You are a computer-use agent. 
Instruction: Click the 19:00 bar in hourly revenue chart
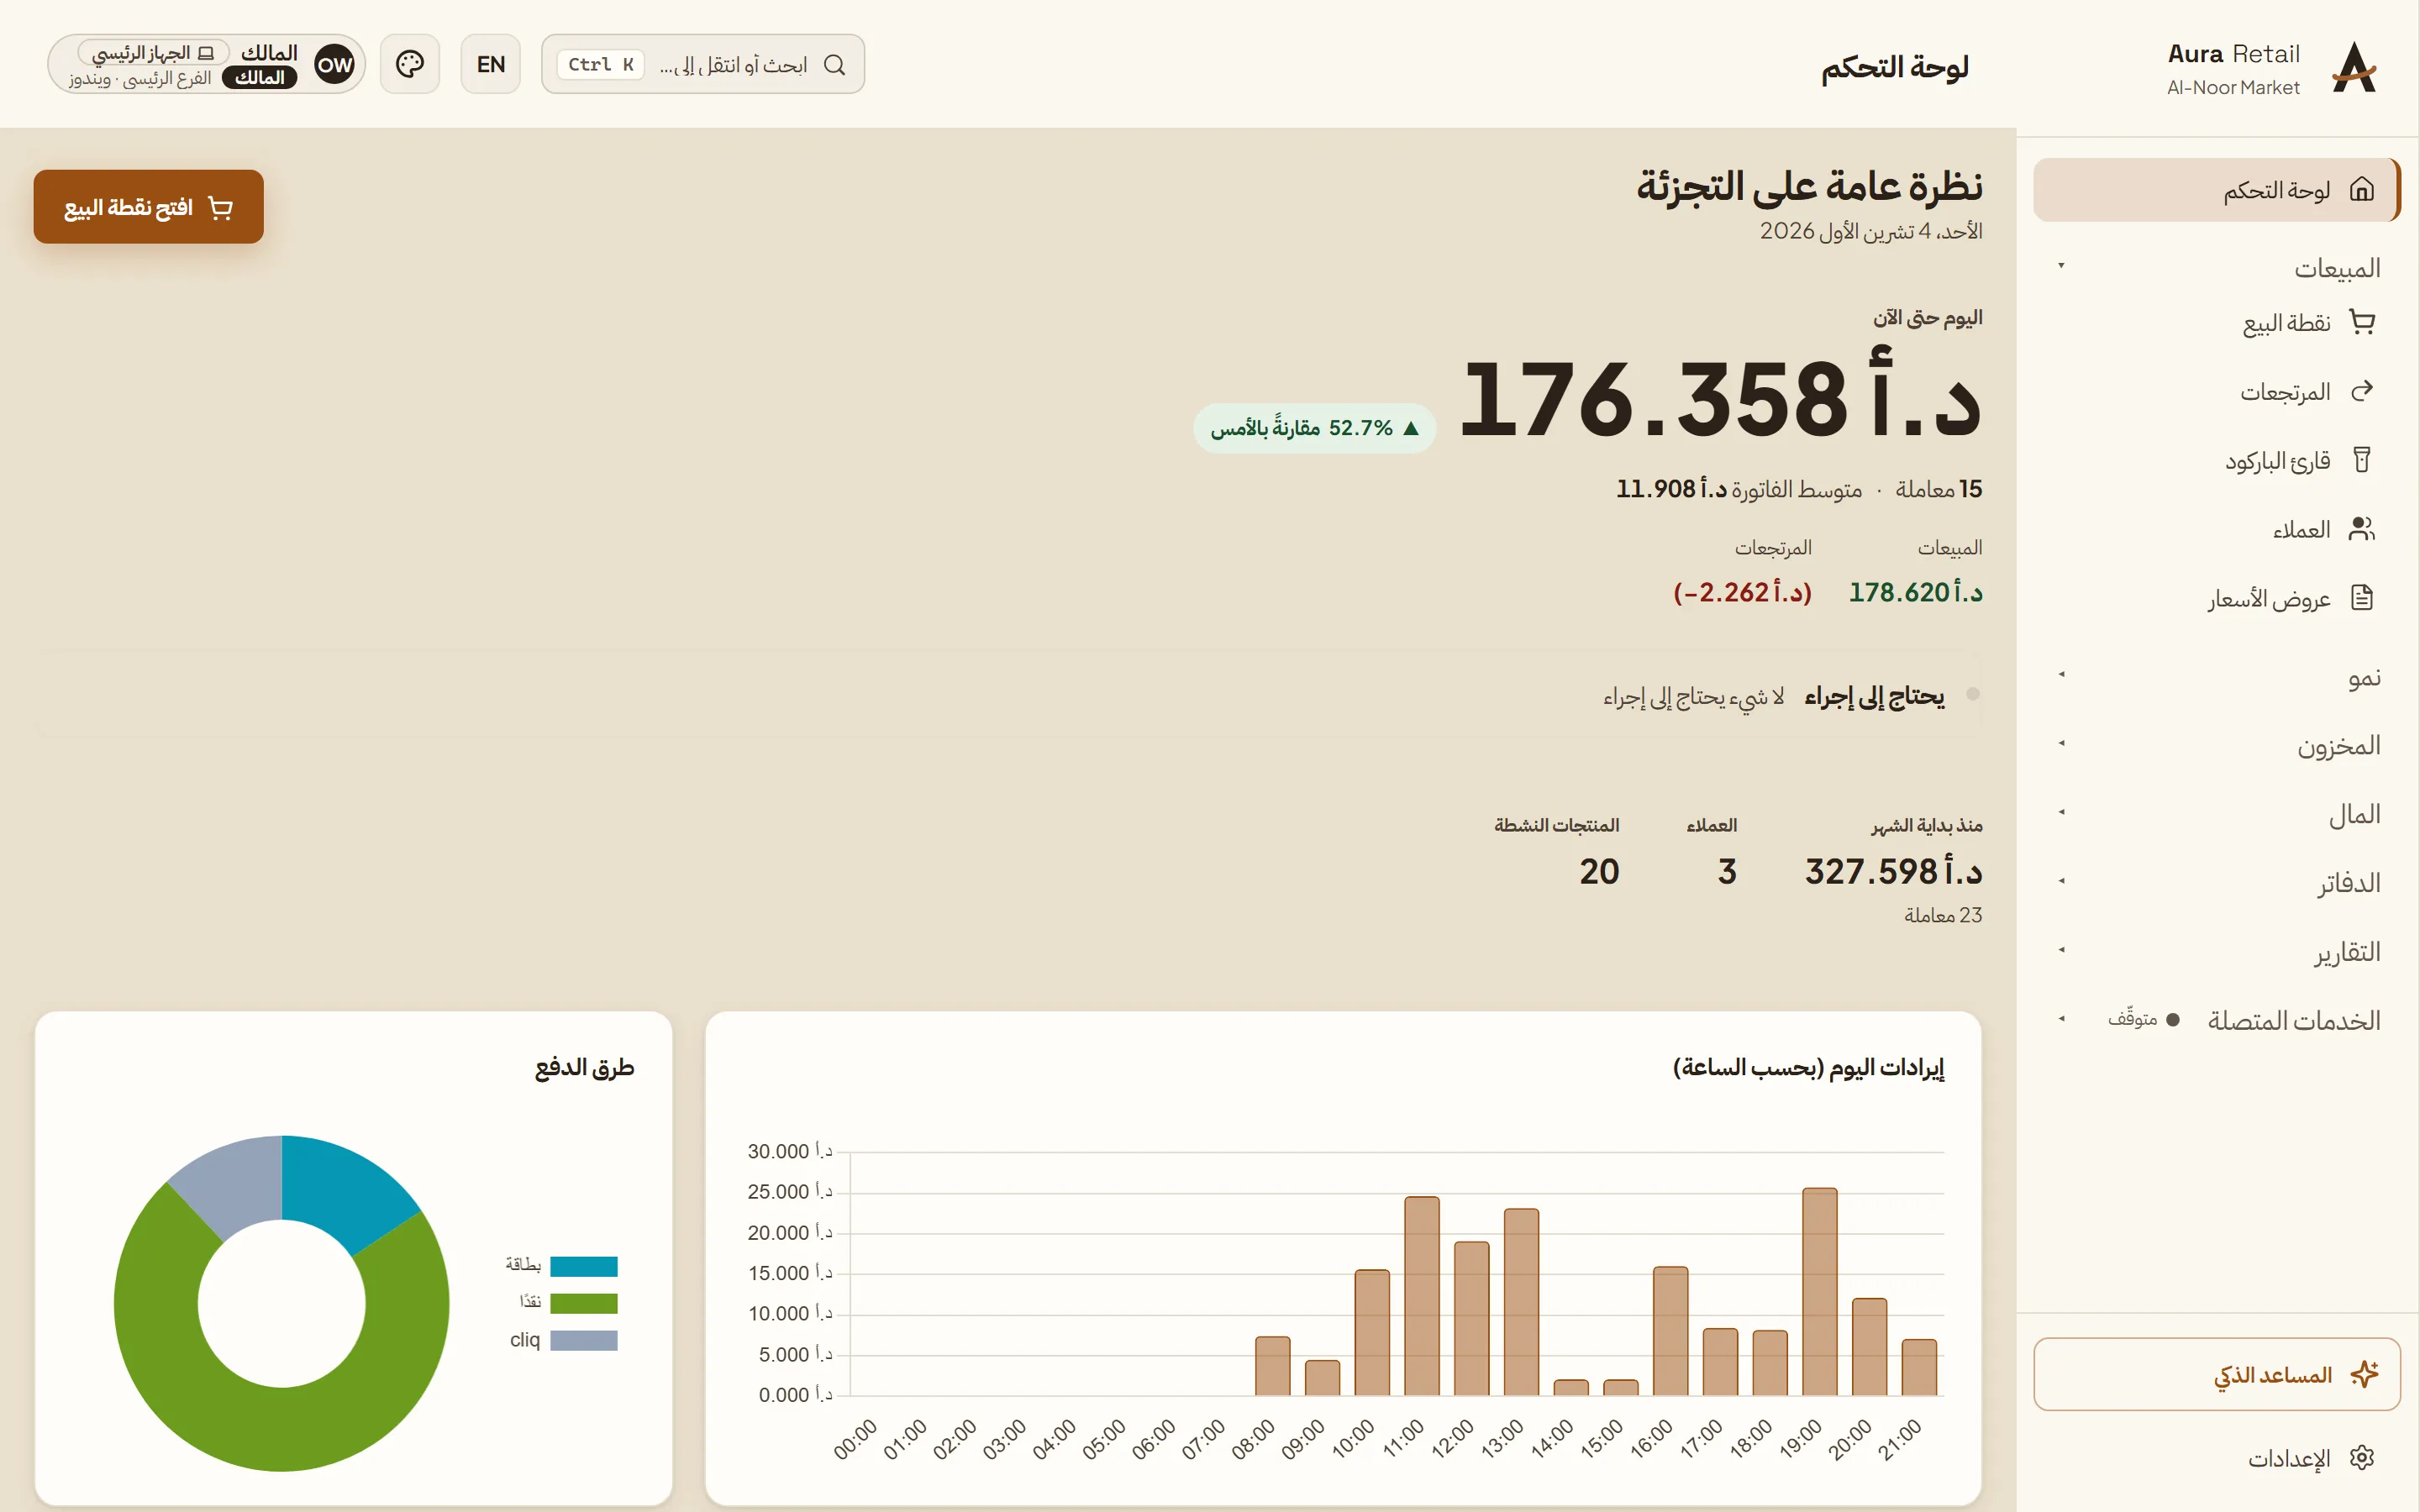pos(1819,1291)
